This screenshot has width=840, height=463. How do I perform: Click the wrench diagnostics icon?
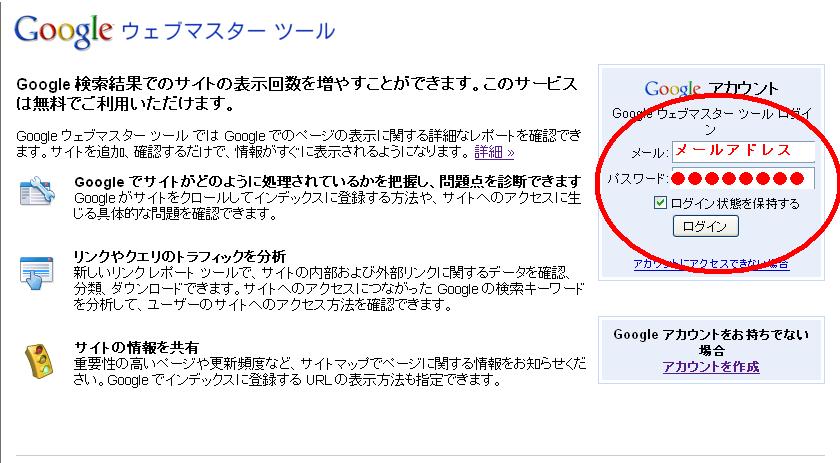[x=37, y=192]
